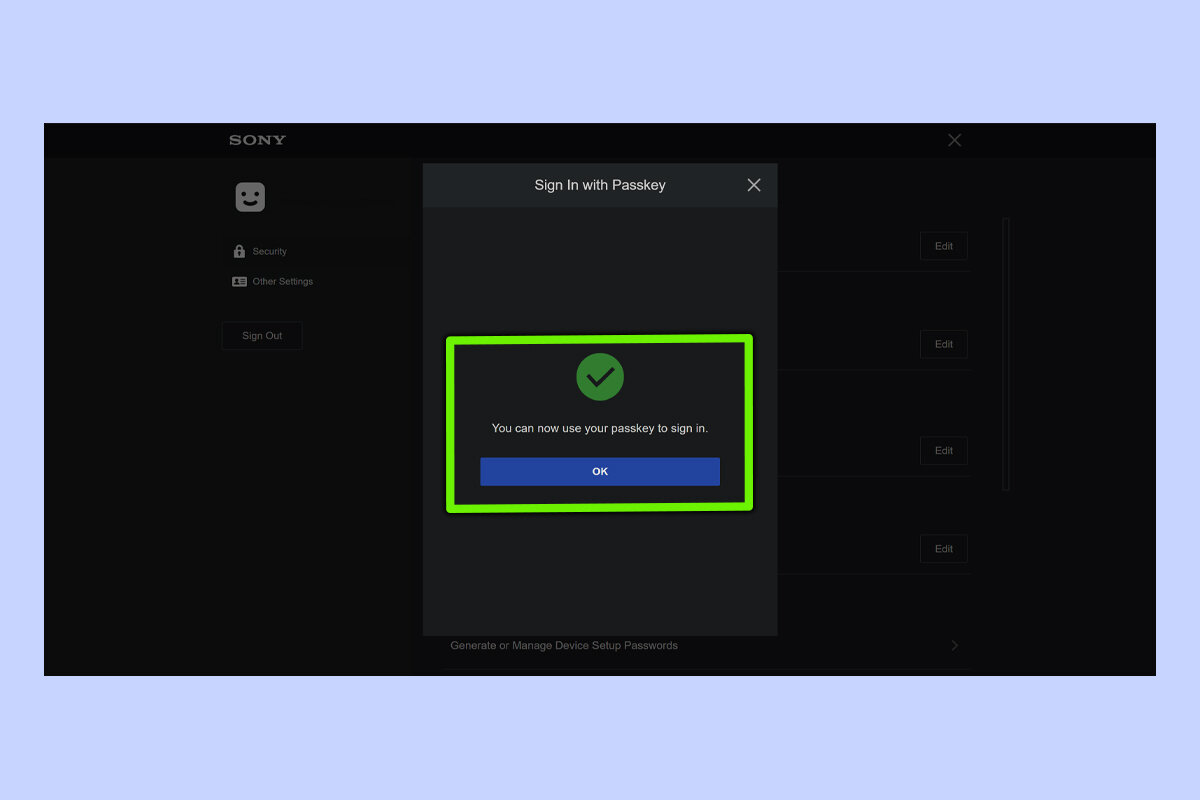The image size is (1200, 800).
Task: Click the 'Sign In with Passkey' dialog title
Action: (x=600, y=185)
